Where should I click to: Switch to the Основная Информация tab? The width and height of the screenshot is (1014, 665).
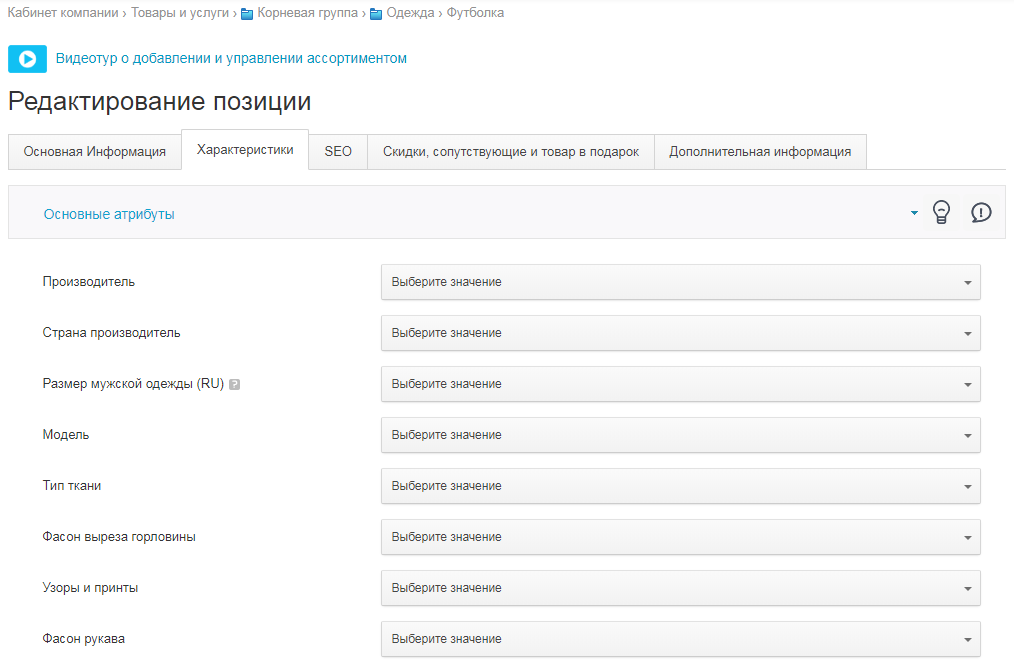tap(95, 152)
